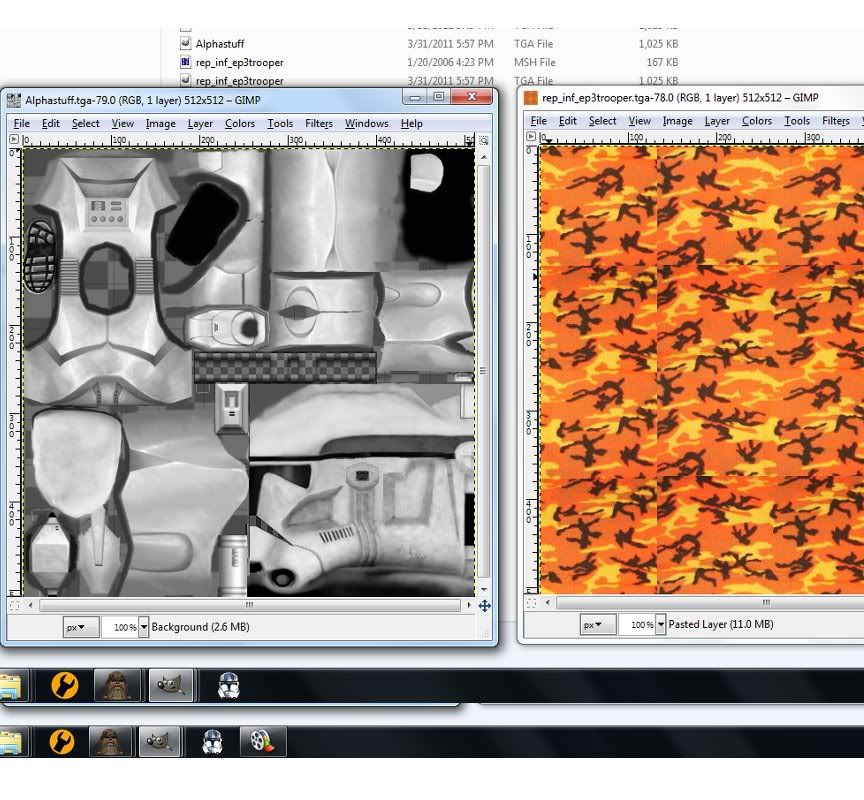The image size is (864, 800).
Task: Open the Colors menu in the Alphastuff window
Action: [240, 123]
